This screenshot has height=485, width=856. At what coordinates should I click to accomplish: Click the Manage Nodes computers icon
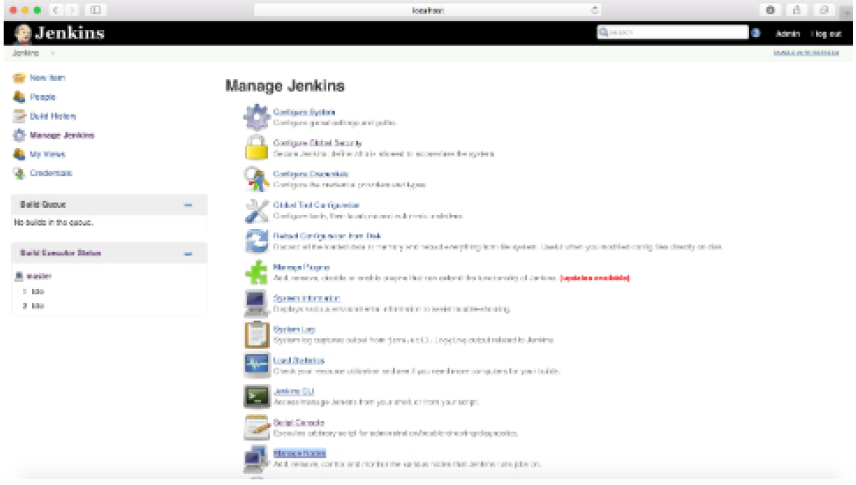pos(256,459)
